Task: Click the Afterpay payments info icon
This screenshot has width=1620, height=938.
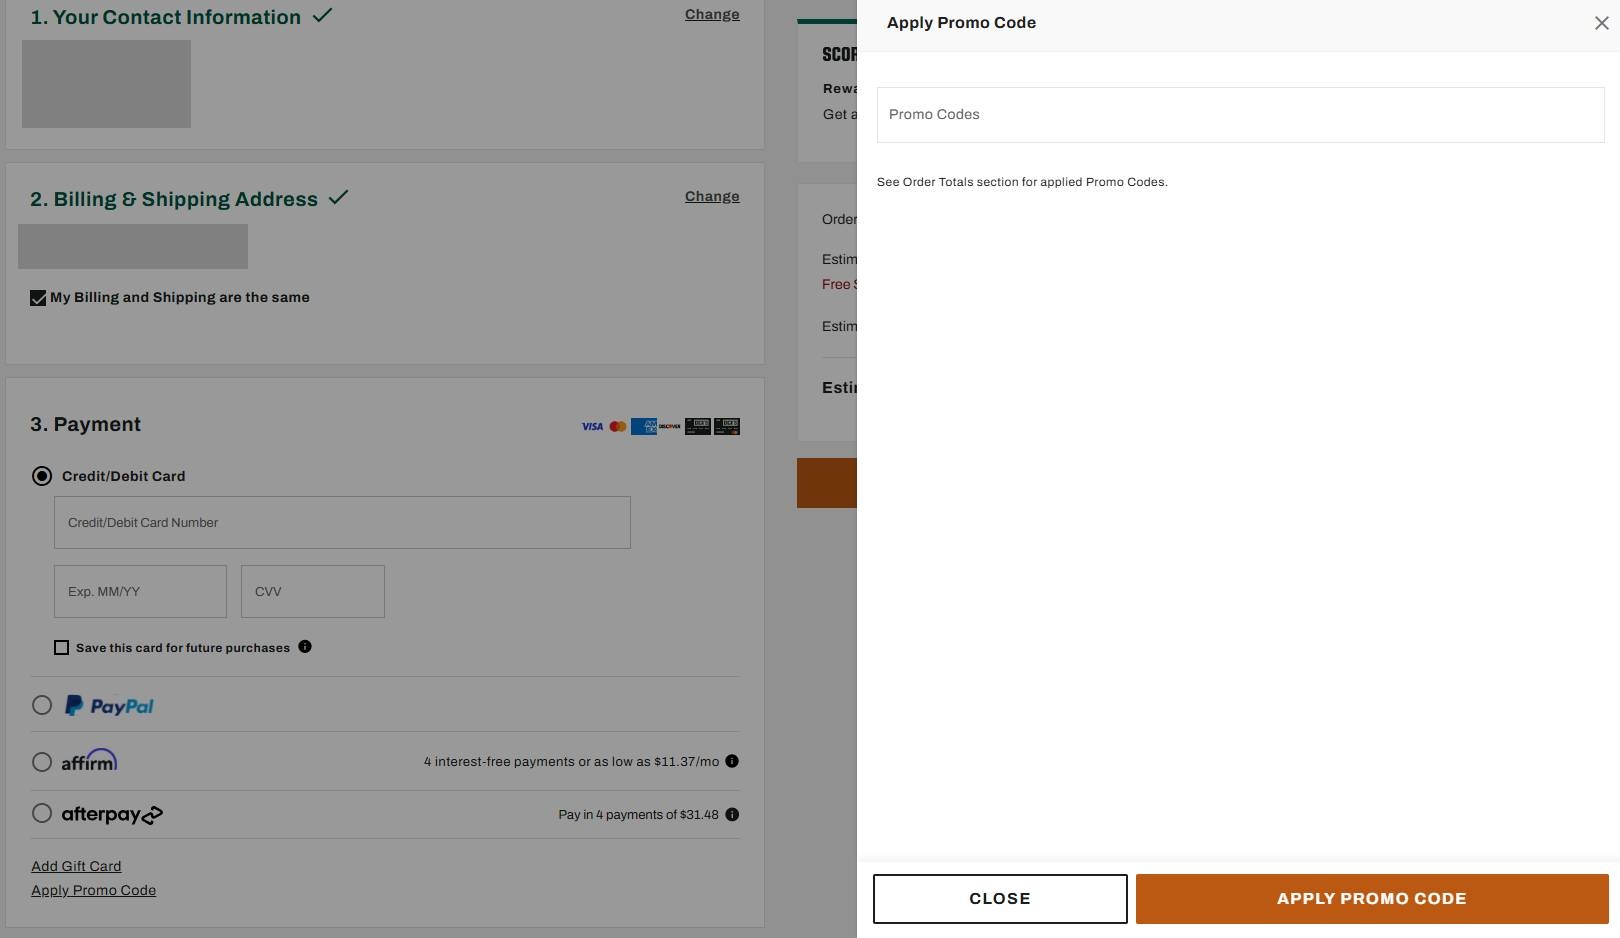Action: click(732, 814)
